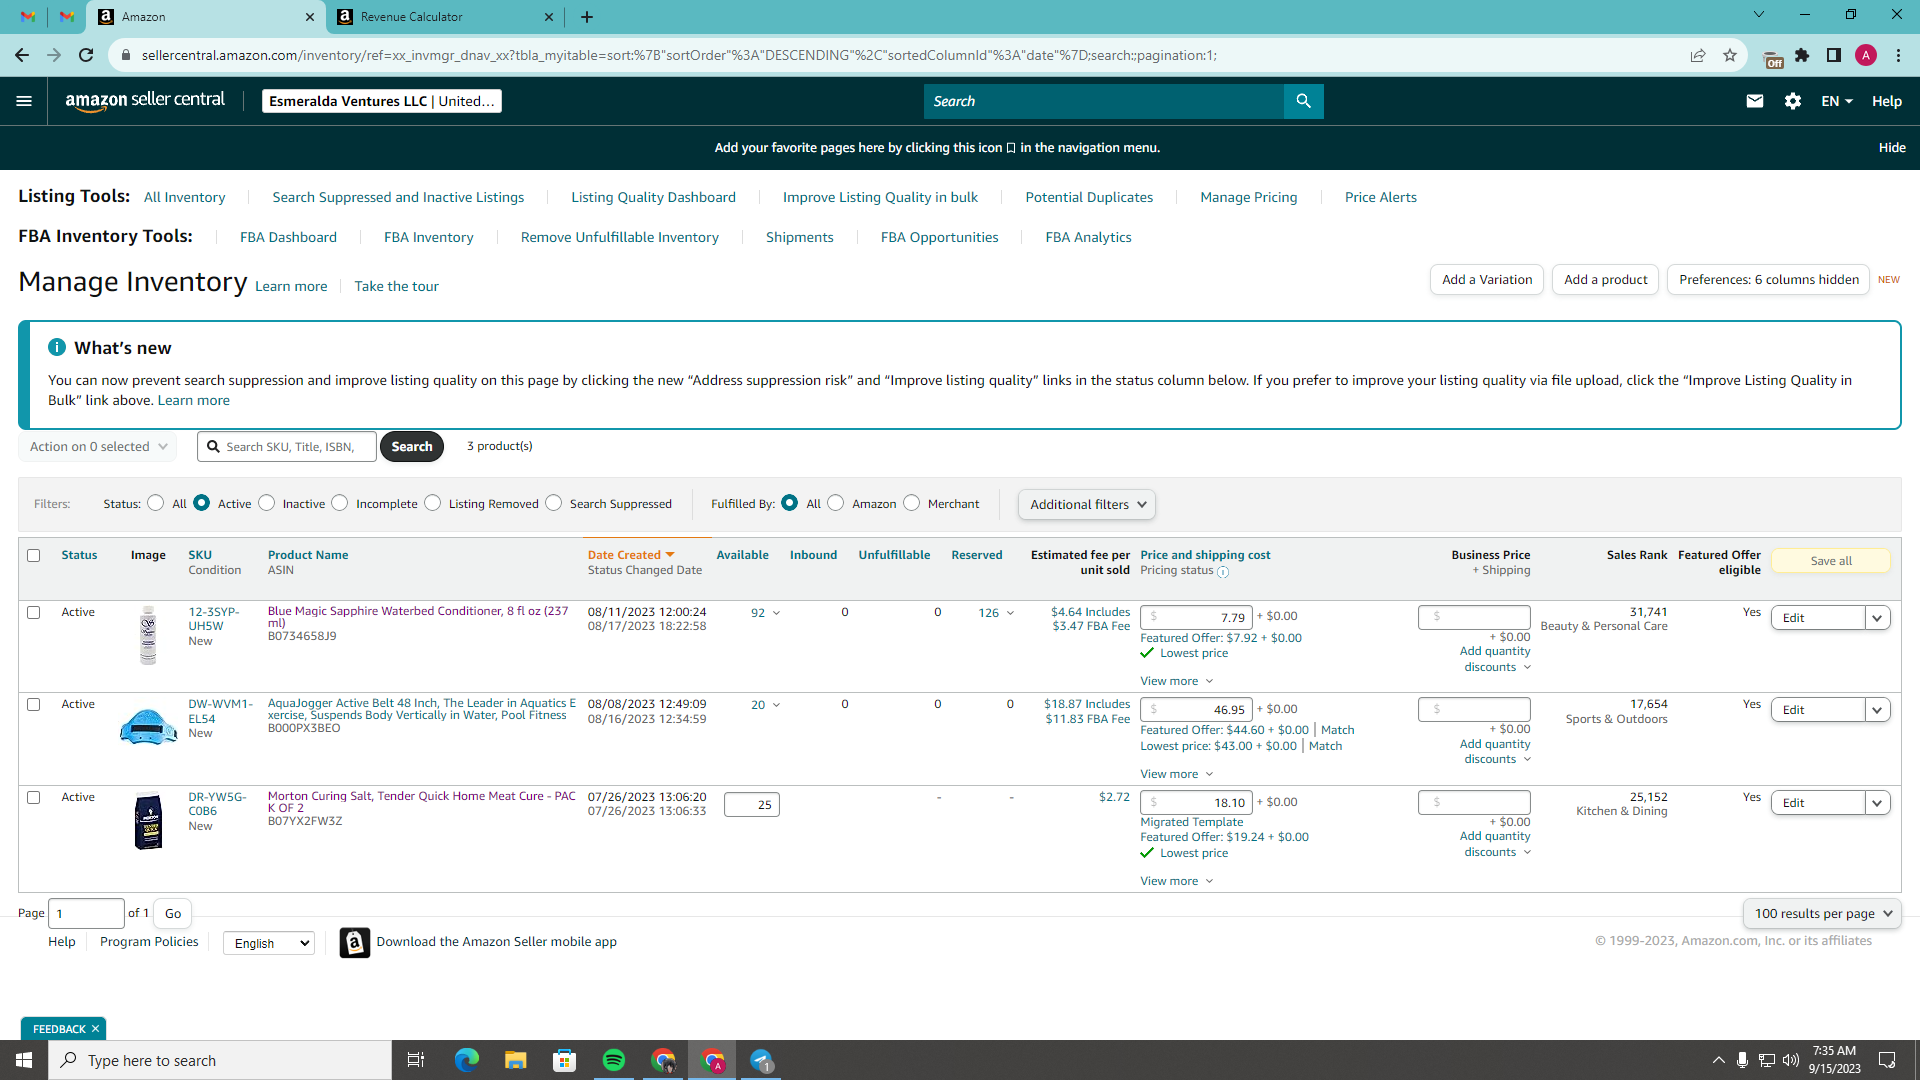Close the FEEDBACK tab
Image resolution: width=1920 pixels, height=1080 pixels.
click(x=95, y=1029)
